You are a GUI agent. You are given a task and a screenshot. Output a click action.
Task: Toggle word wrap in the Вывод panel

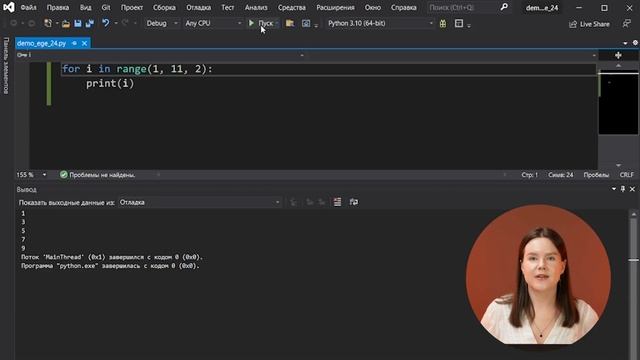pos(353,202)
